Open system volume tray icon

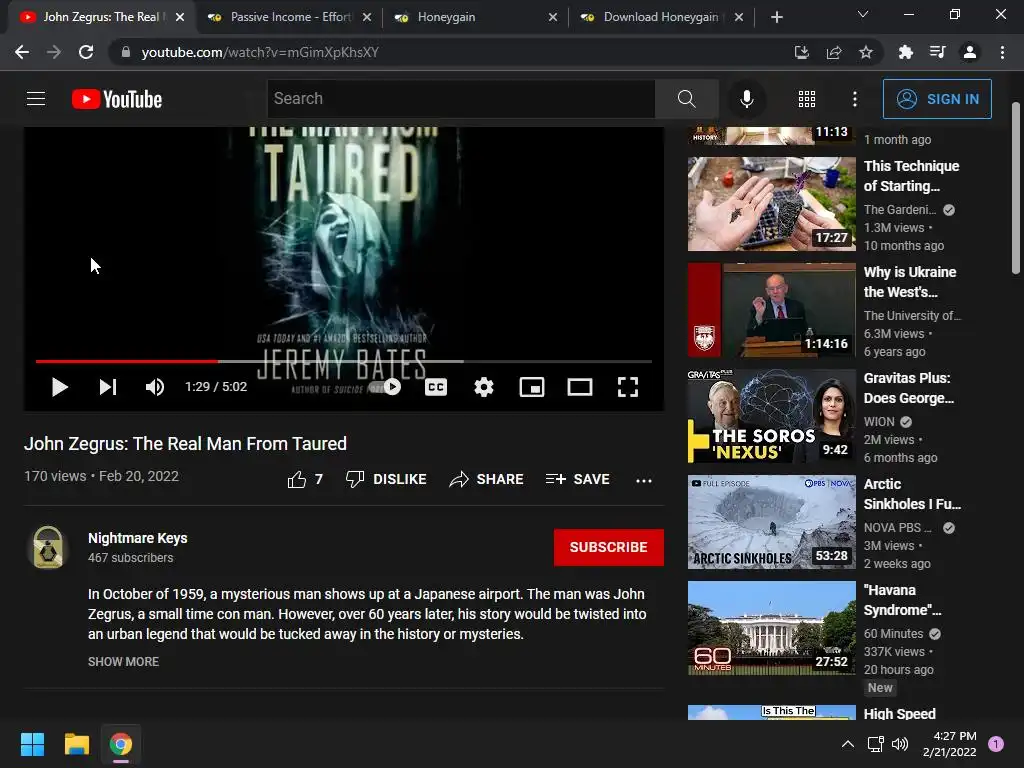point(900,744)
